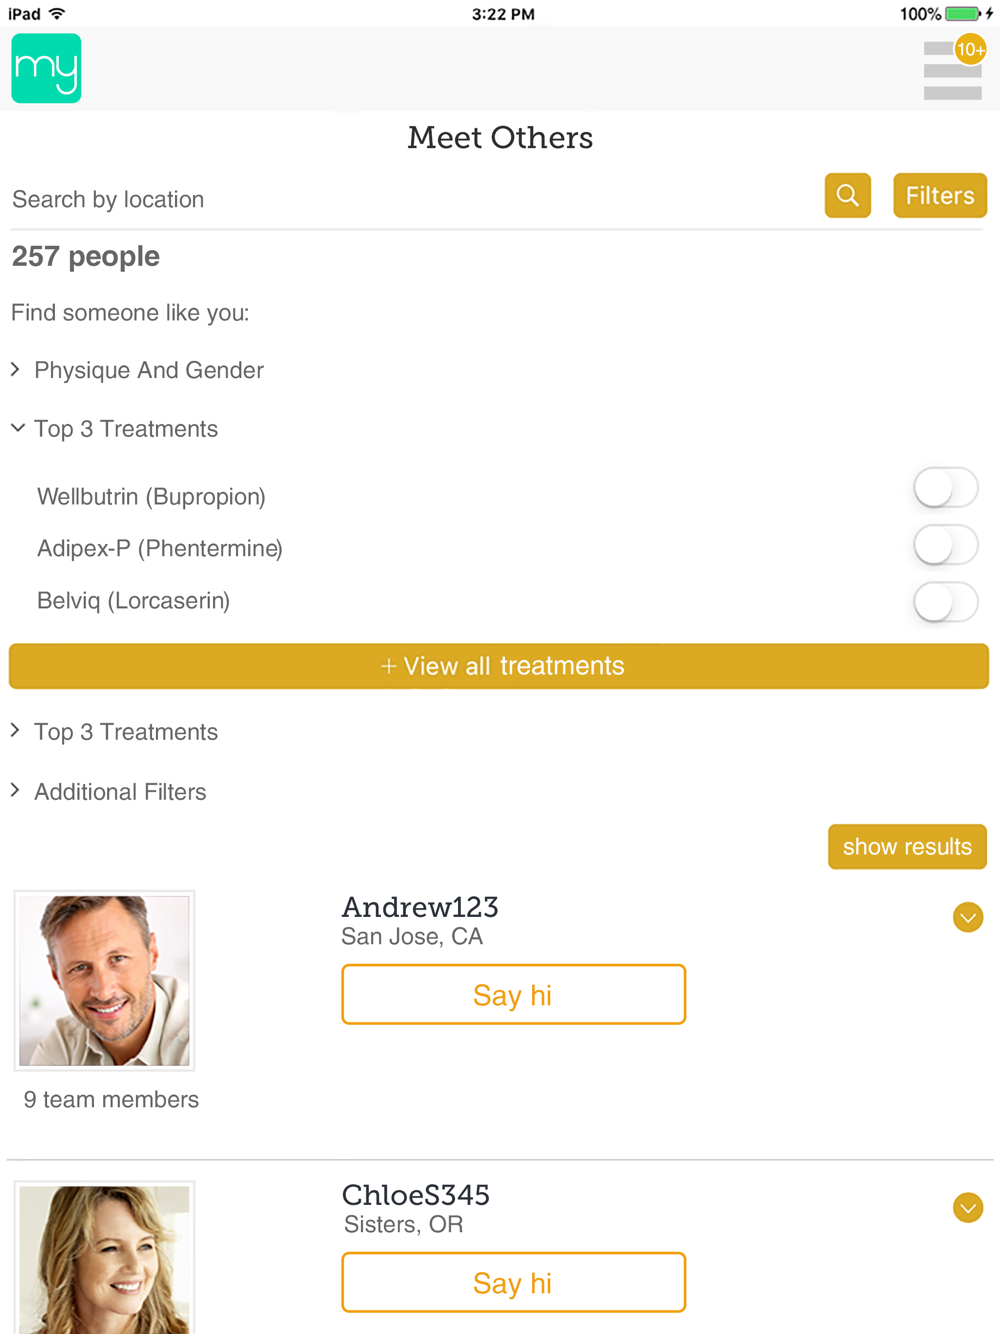This screenshot has height=1334, width=1000.
Task: Tap the battery status icon
Action: pos(962,14)
